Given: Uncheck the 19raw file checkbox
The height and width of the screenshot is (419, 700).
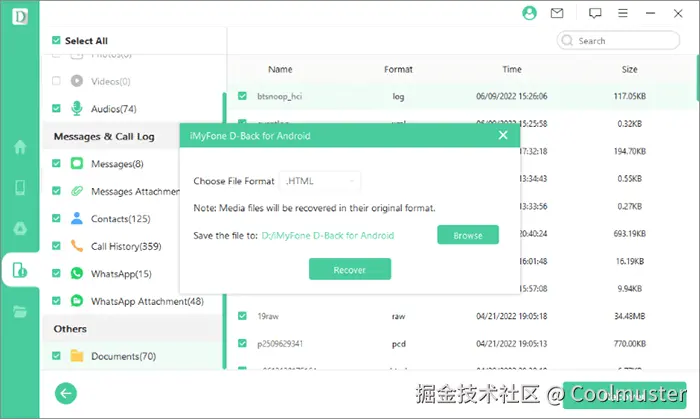Looking at the screenshot, I should (242, 316).
